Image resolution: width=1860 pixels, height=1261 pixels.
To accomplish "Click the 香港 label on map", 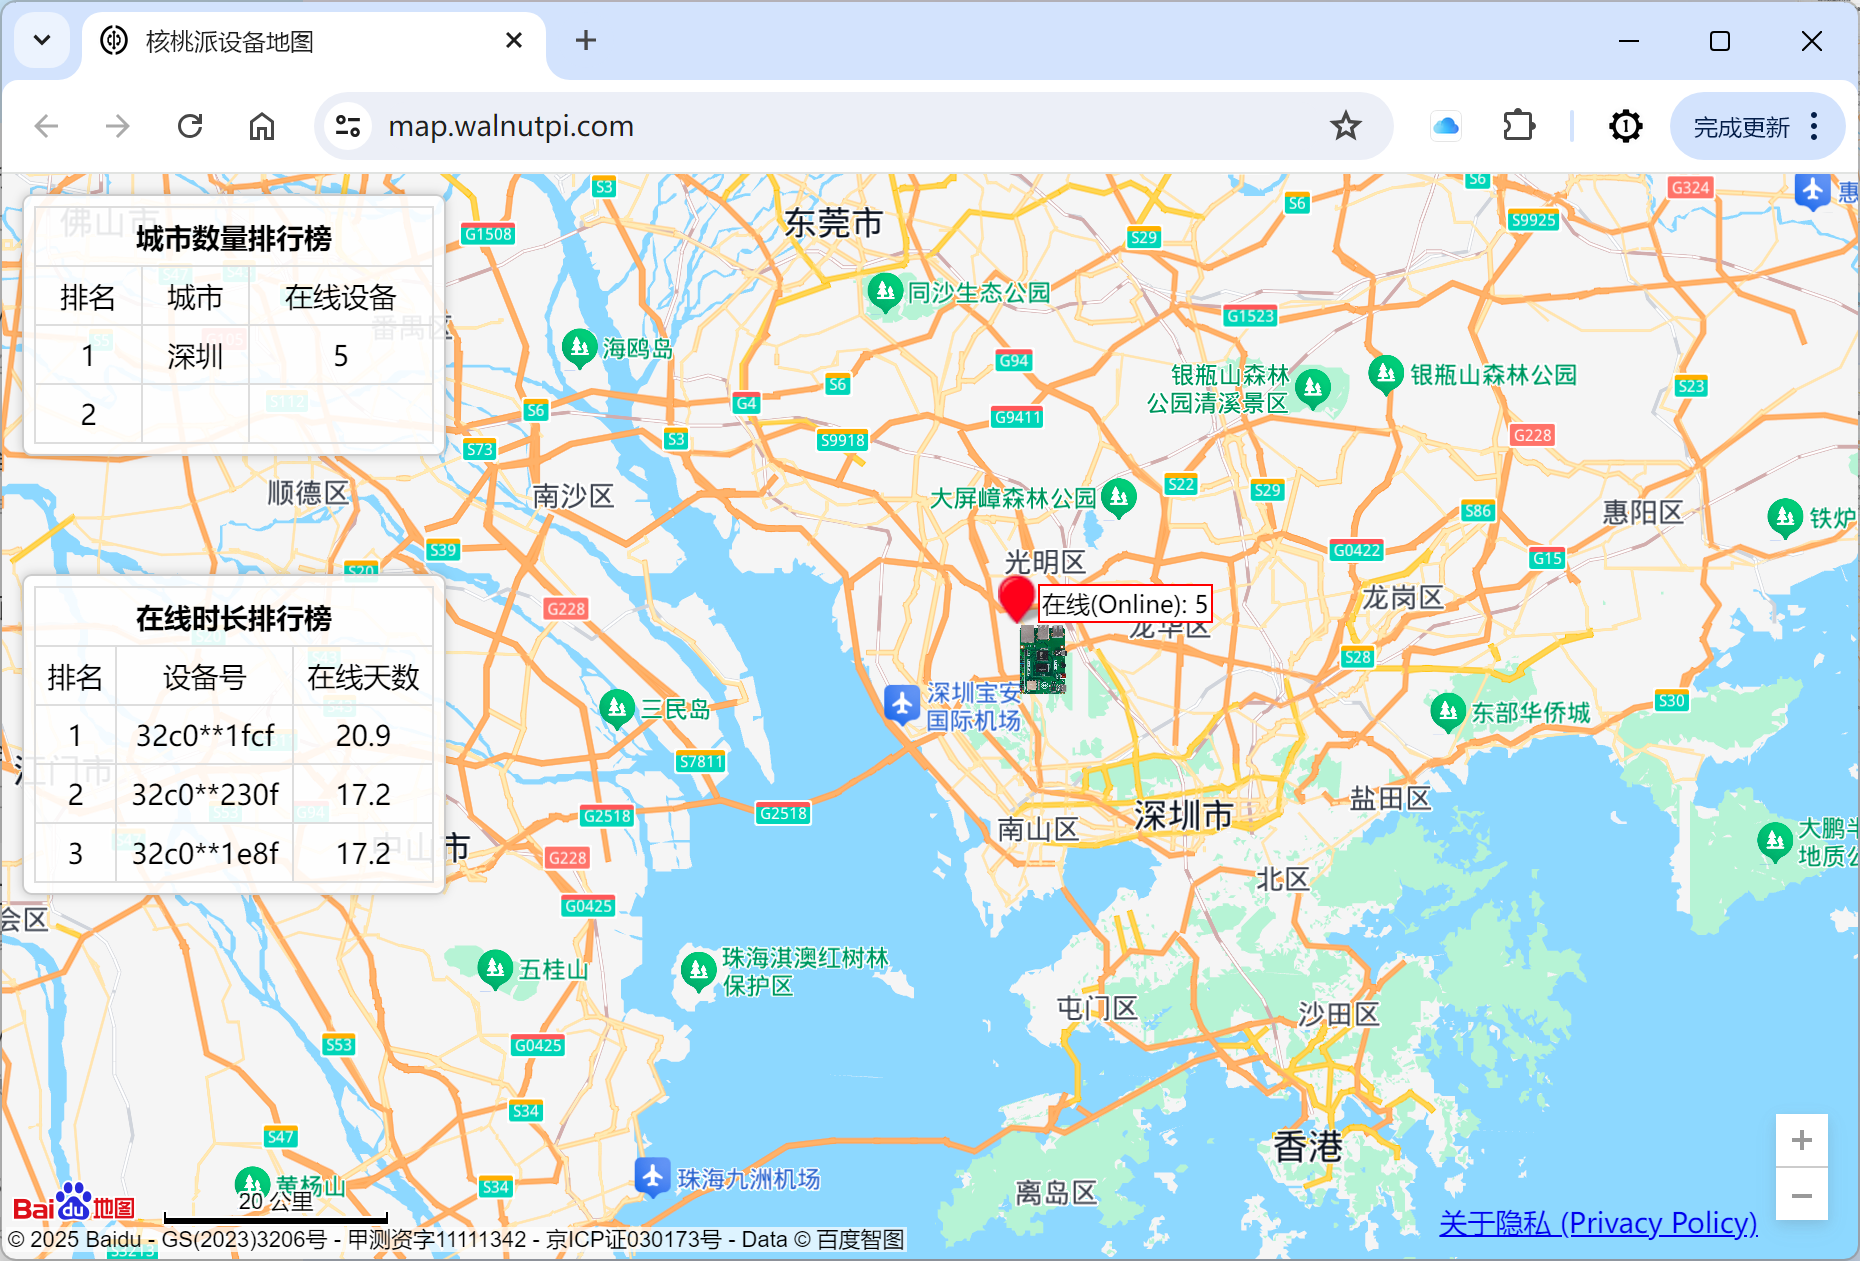I will click(x=1307, y=1146).
